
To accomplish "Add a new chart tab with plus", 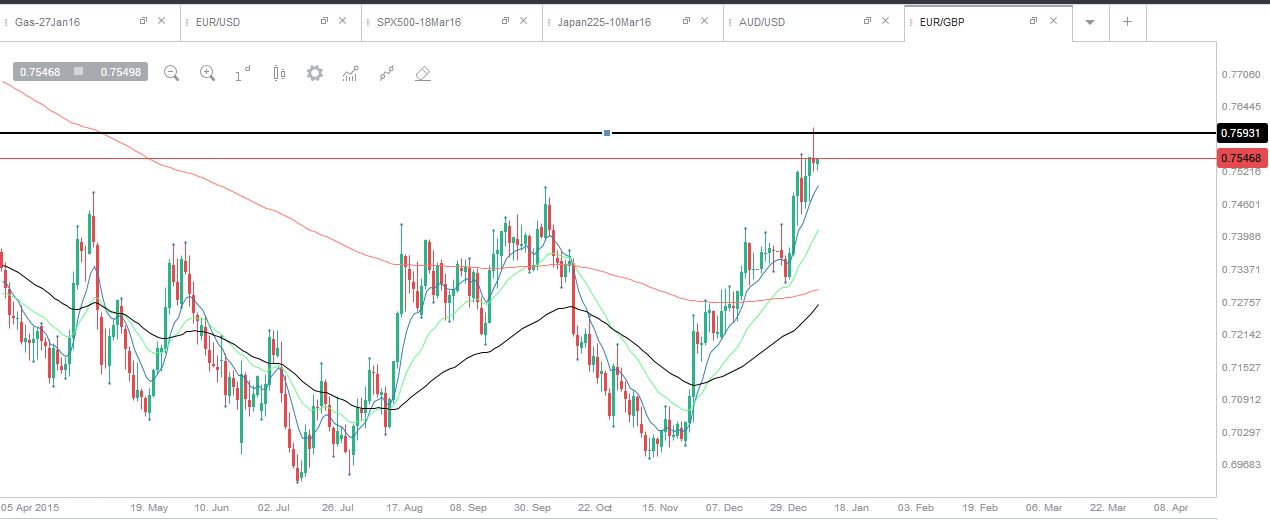I will [x=1127, y=21].
